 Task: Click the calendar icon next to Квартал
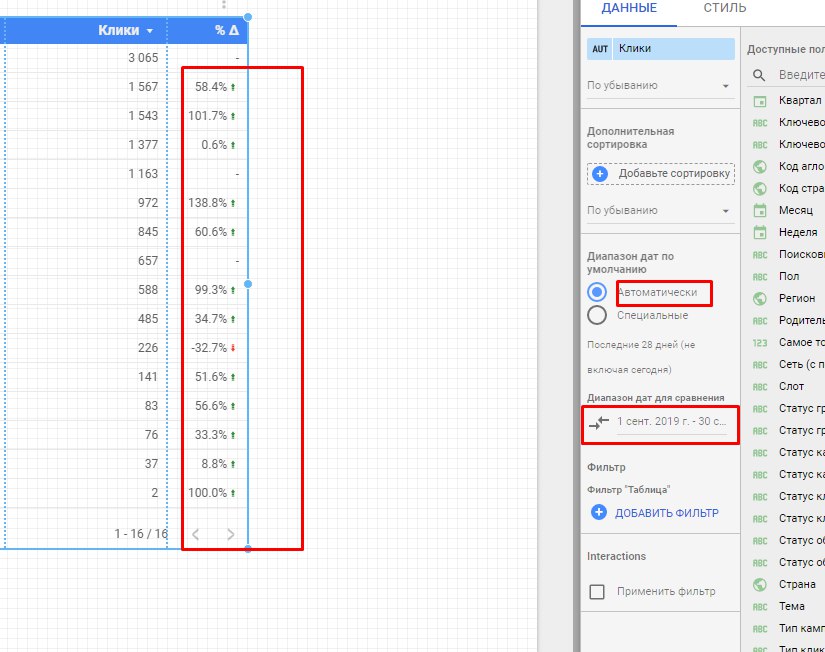click(760, 101)
